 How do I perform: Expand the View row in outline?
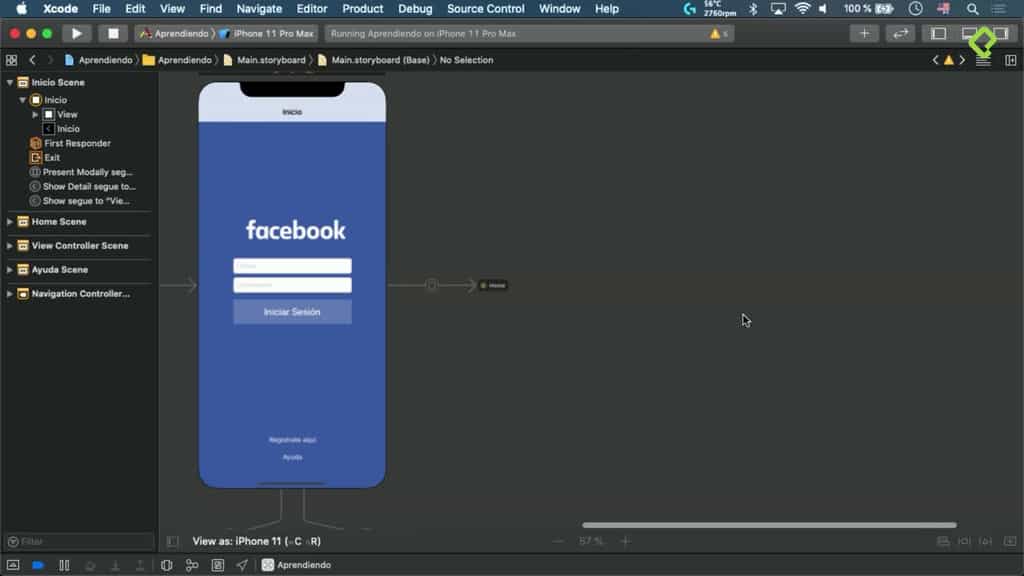(35, 114)
